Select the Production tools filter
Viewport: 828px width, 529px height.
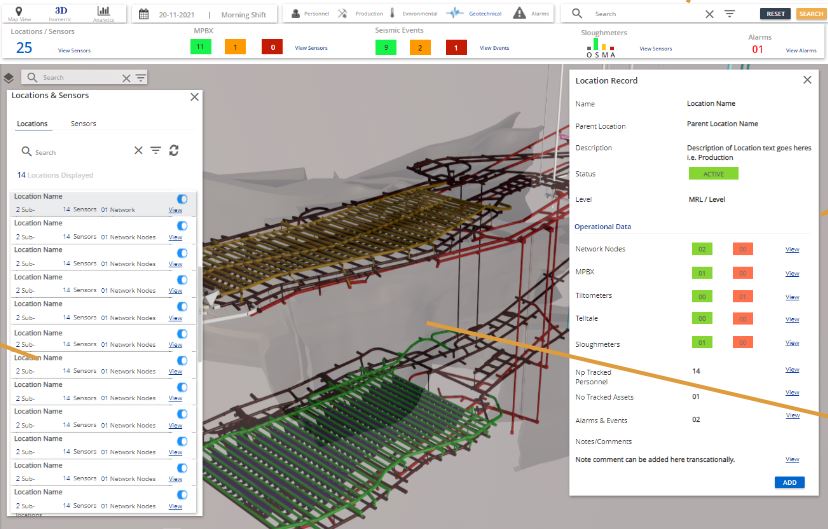point(361,14)
